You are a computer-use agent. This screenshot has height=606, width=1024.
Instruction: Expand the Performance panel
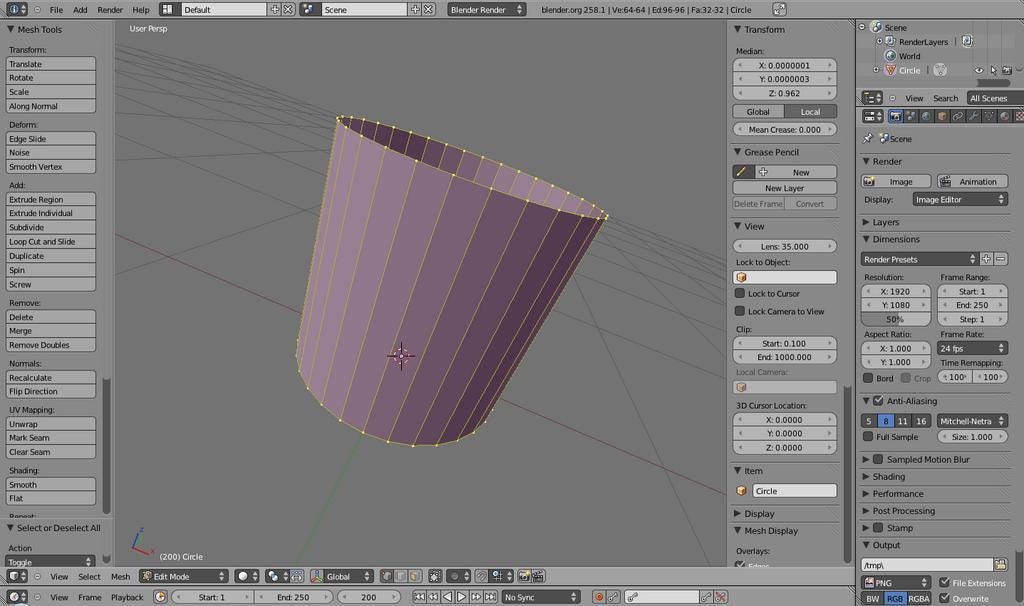(x=897, y=493)
